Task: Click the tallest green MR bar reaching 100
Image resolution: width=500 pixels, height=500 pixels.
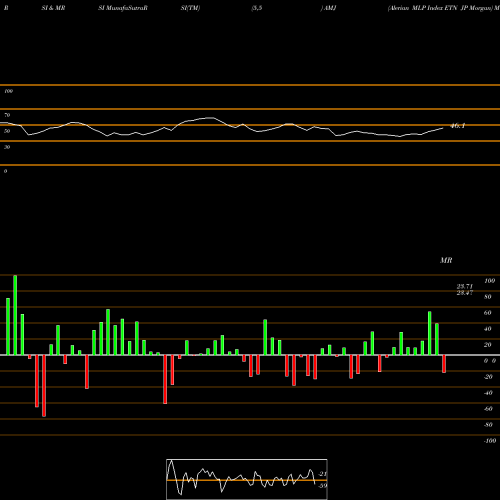Action: click(15, 315)
